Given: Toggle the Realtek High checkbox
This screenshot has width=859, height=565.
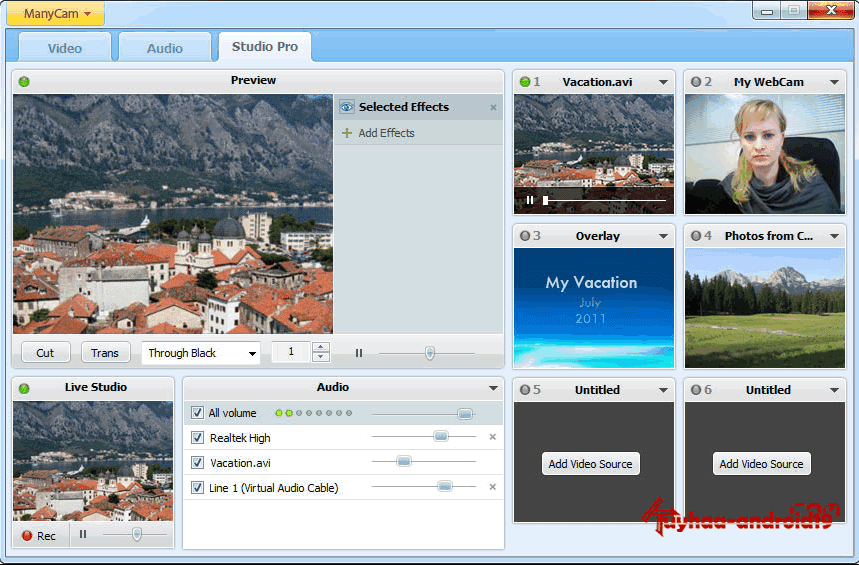Looking at the screenshot, I should [197, 437].
